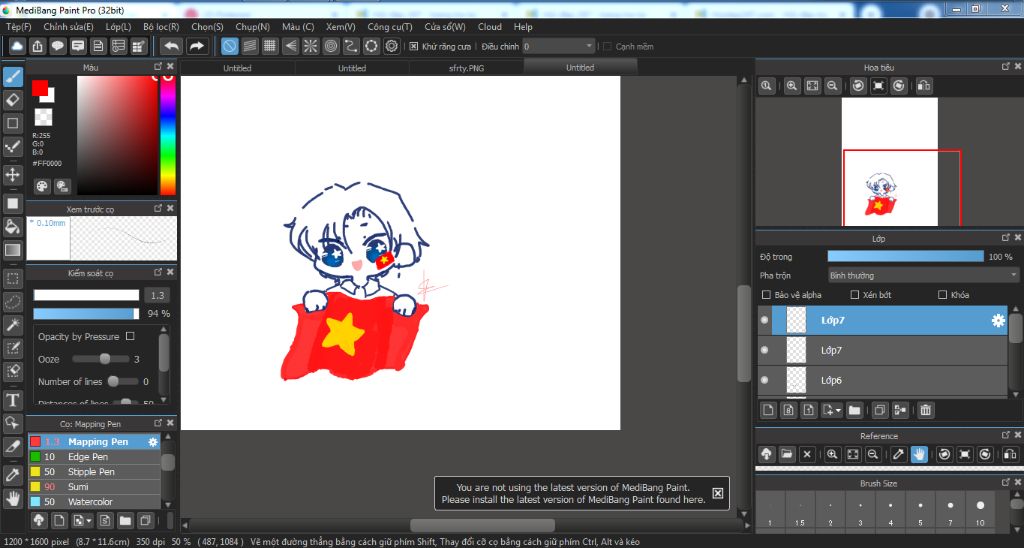Switch to the sfrty.PNG tab
This screenshot has width=1024, height=548.
tap(466, 68)
